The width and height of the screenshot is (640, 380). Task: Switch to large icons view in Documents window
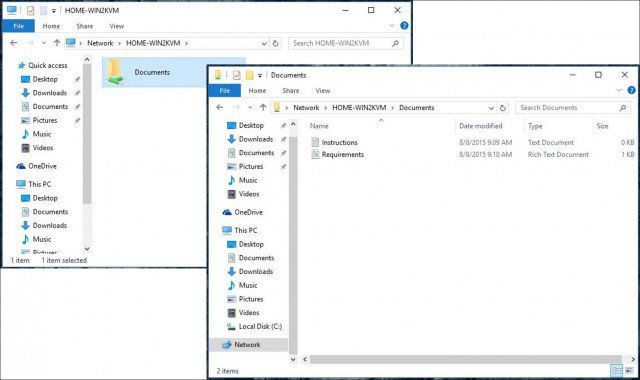click(x=629, y=371)
